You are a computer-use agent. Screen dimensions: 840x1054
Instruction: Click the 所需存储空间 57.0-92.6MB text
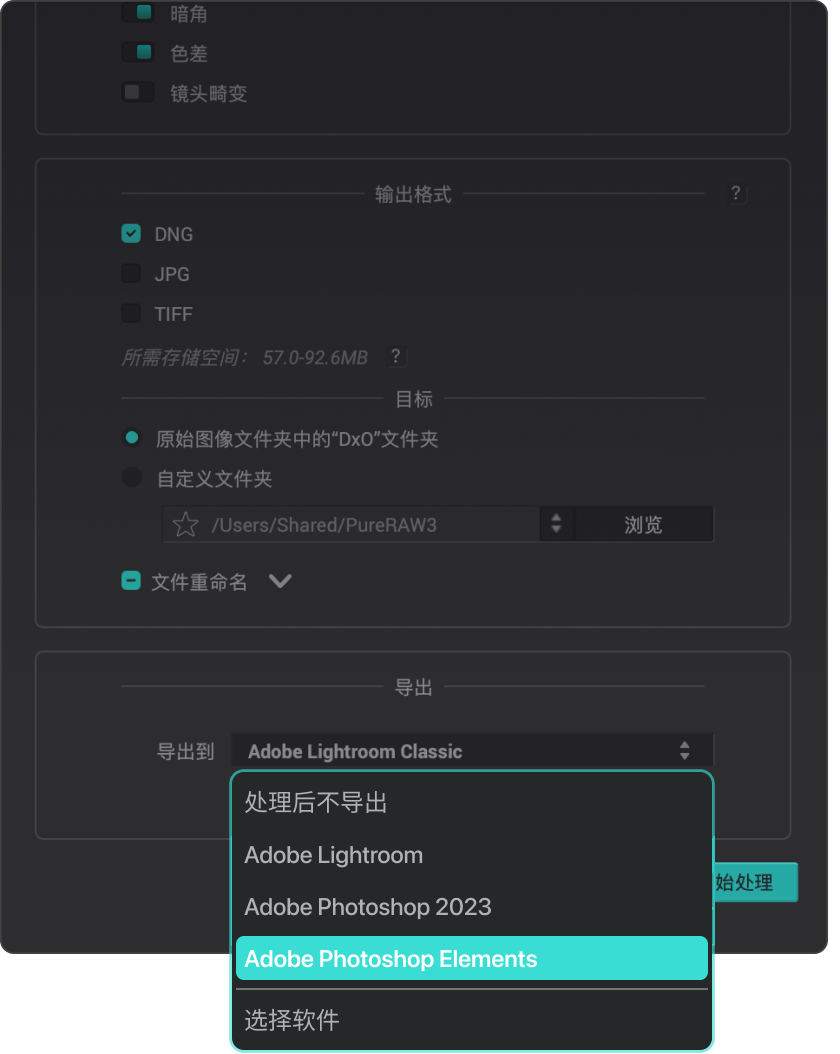point(245,357)
